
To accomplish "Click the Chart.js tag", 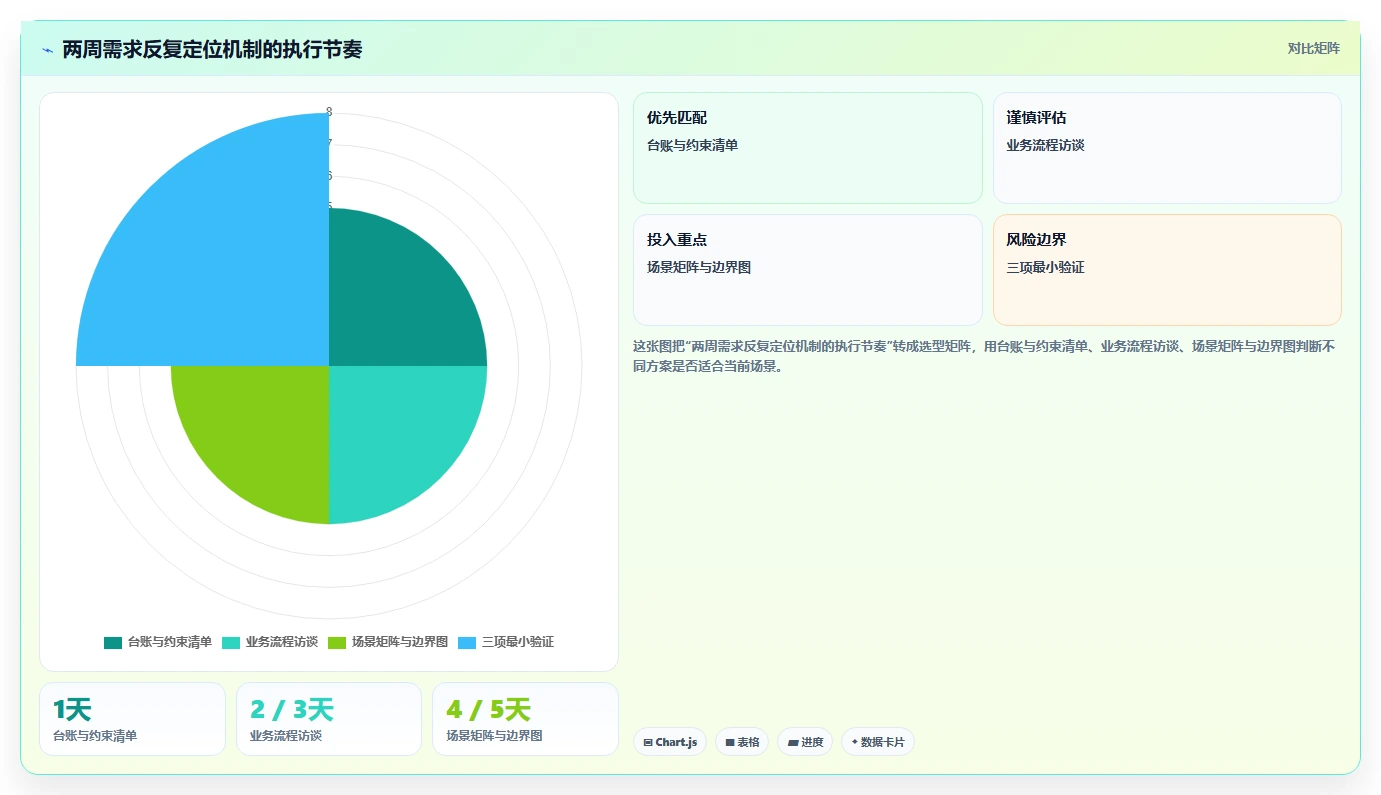I will click(670, 742).
